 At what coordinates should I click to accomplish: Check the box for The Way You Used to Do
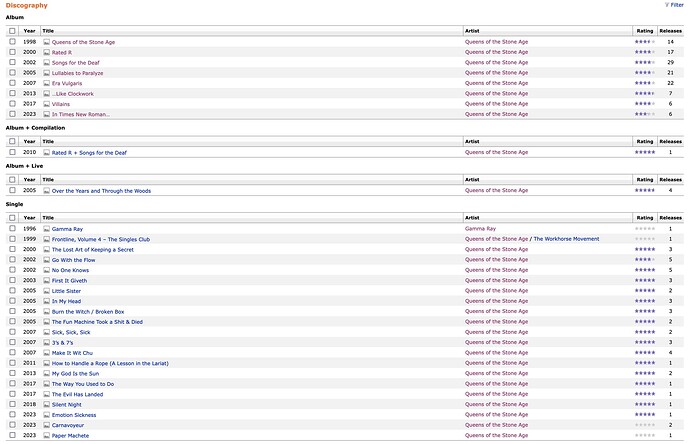tap(12, 383)
